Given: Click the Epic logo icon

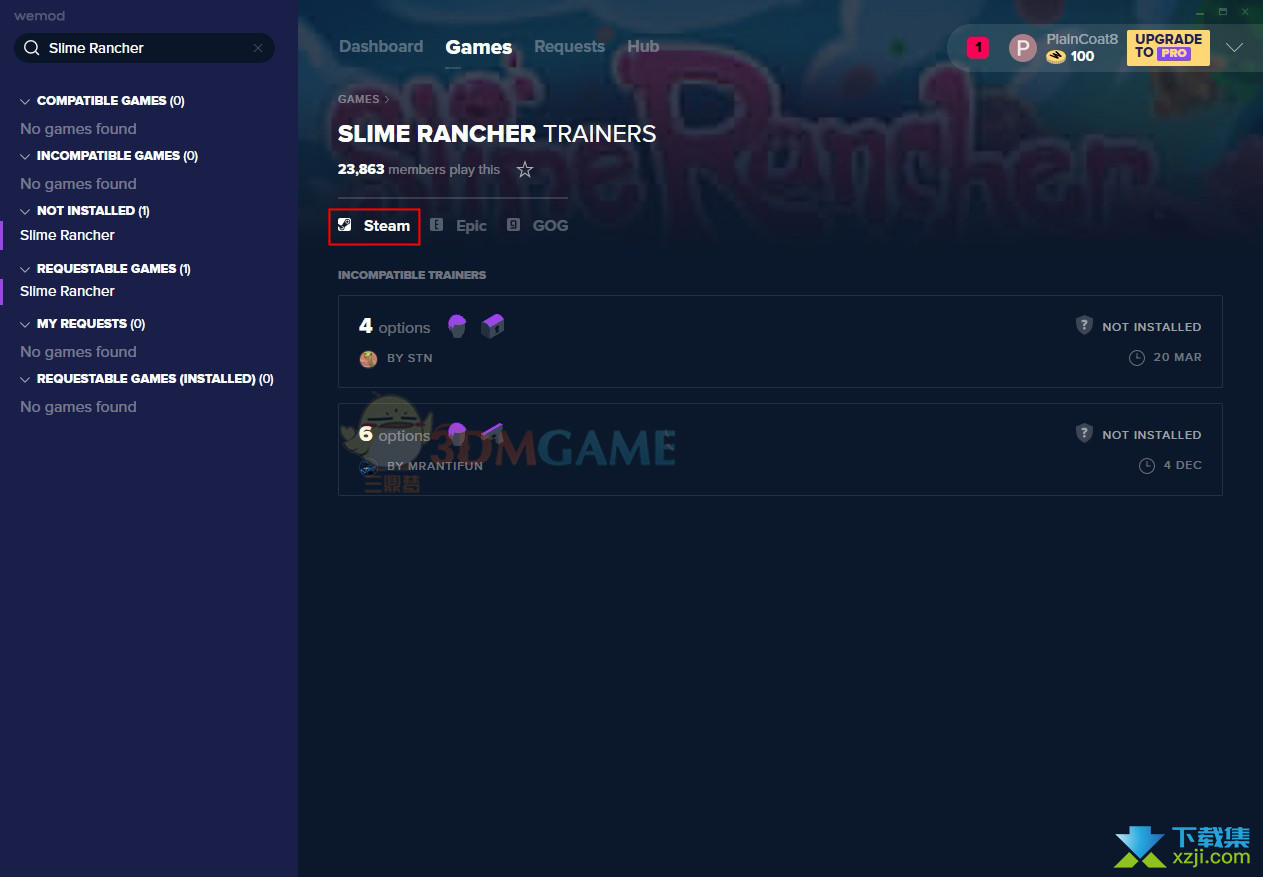Looking at the screenshot, I should click(x=436, y=225).
